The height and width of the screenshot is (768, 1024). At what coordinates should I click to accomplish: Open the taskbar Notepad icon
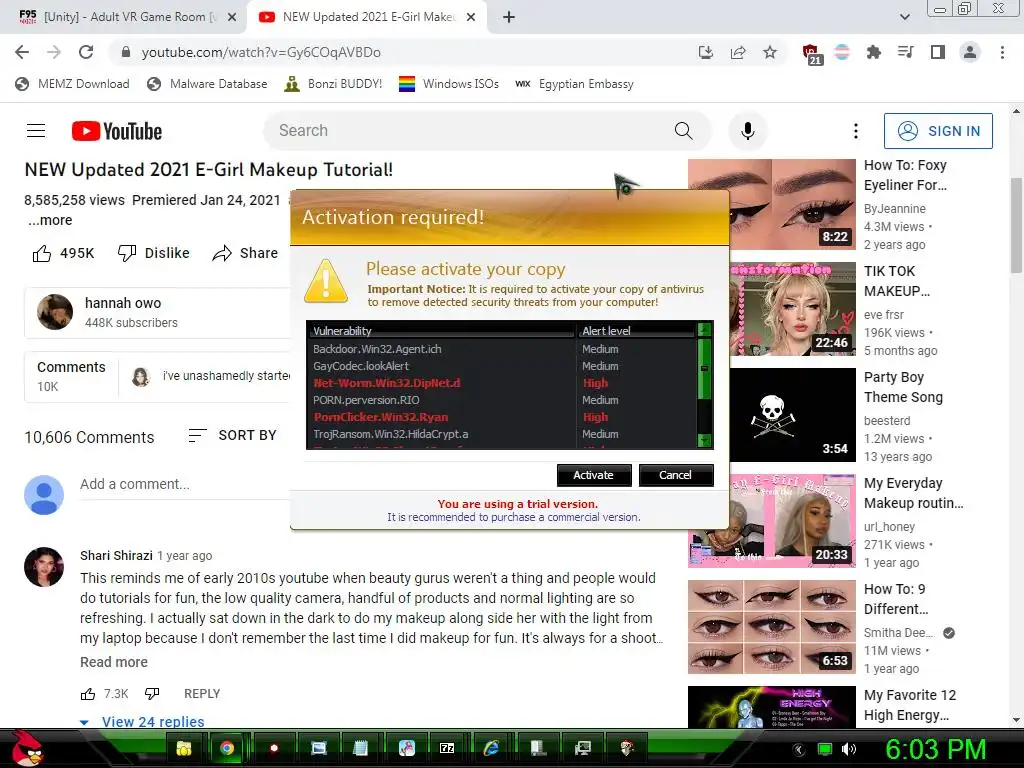(360, 748)
